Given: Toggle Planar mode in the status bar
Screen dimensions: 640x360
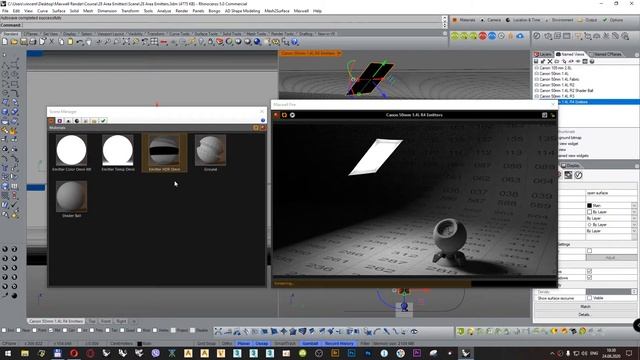Looking at the screenshot, I should (244, 344).
